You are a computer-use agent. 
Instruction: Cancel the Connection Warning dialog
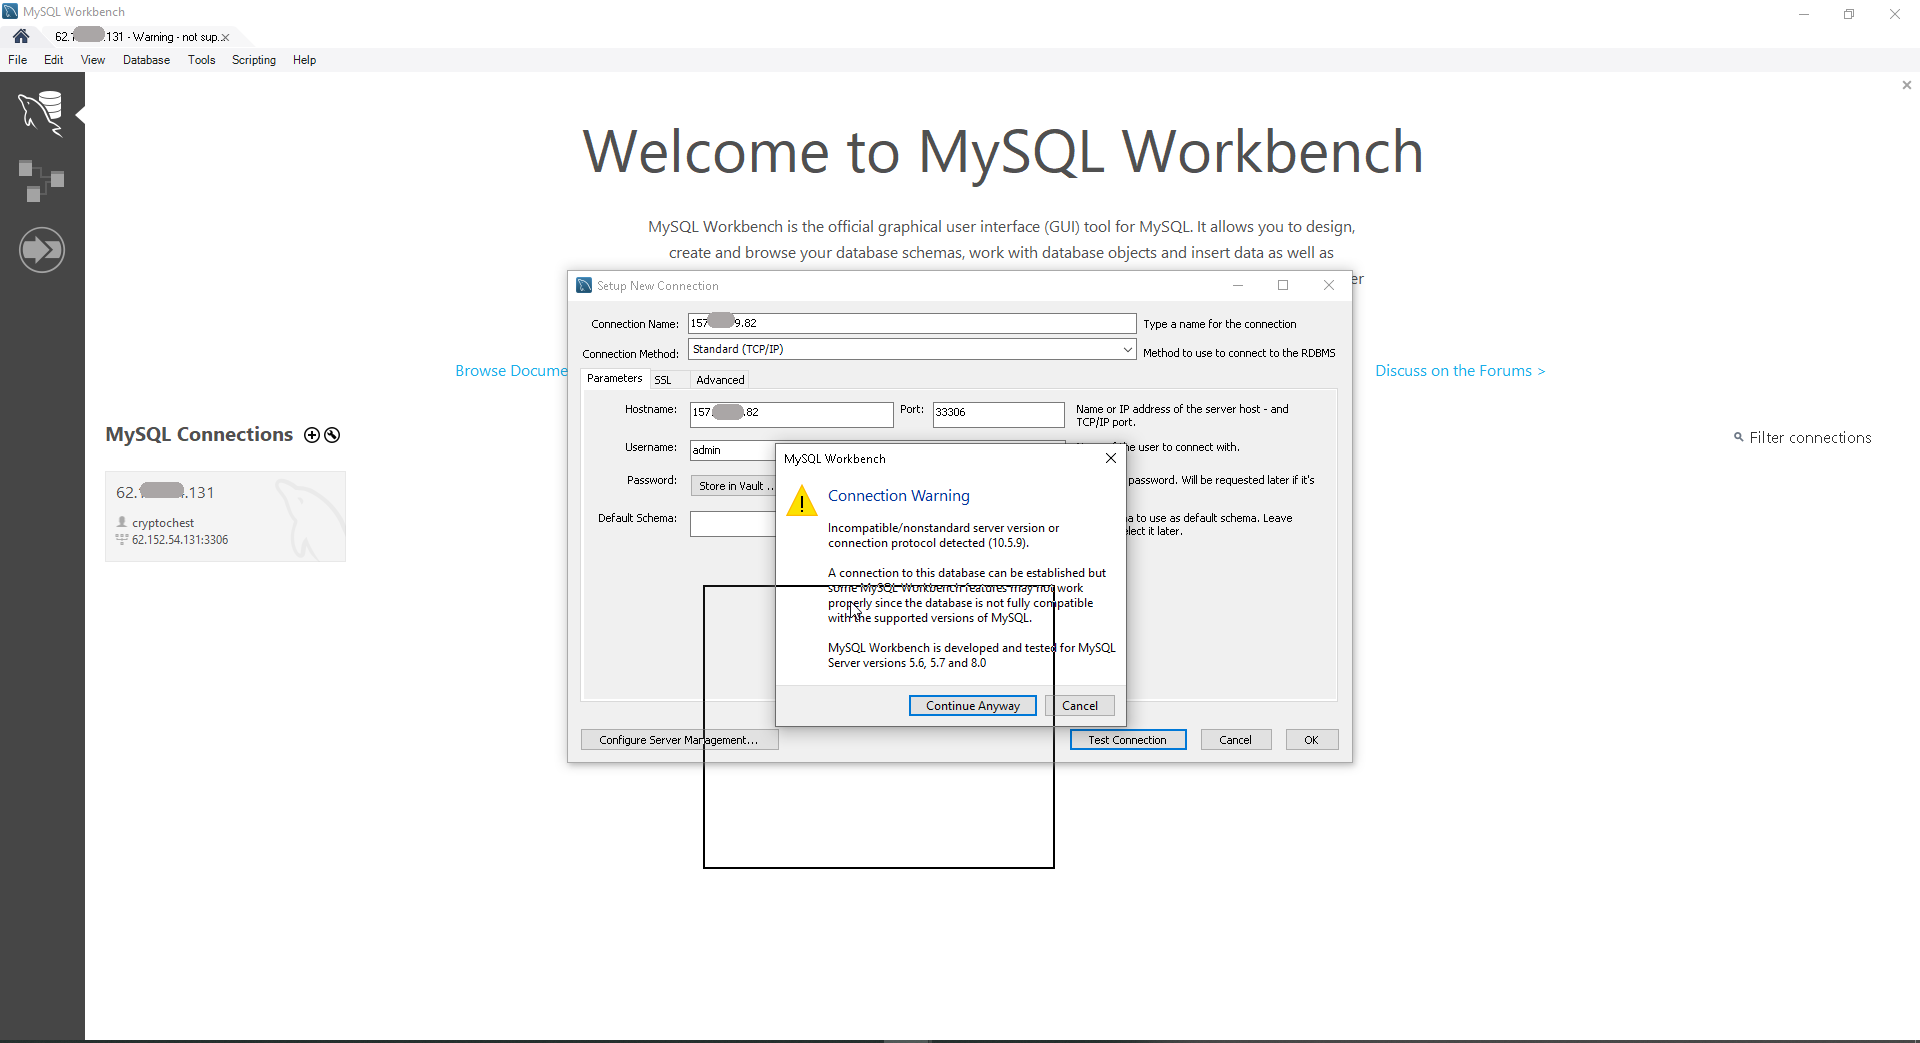tap(1080, 706)
